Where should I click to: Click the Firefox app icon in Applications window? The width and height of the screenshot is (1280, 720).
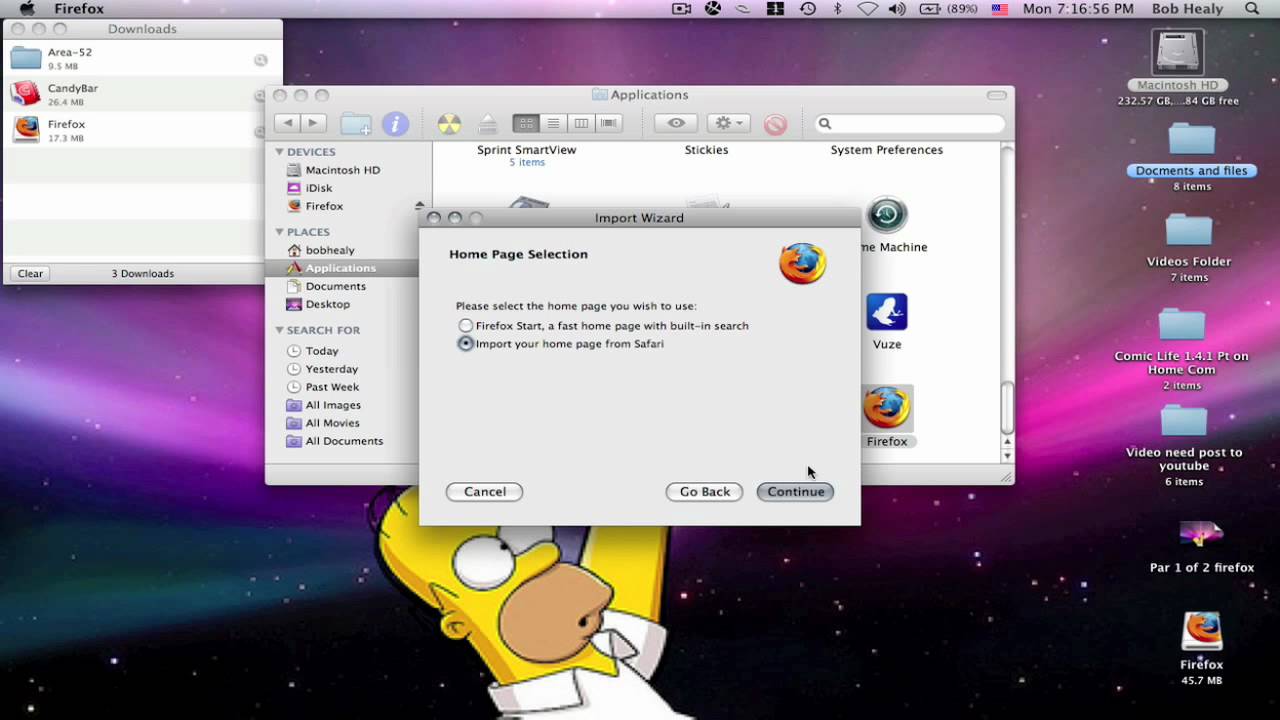[x=887, y=408]
